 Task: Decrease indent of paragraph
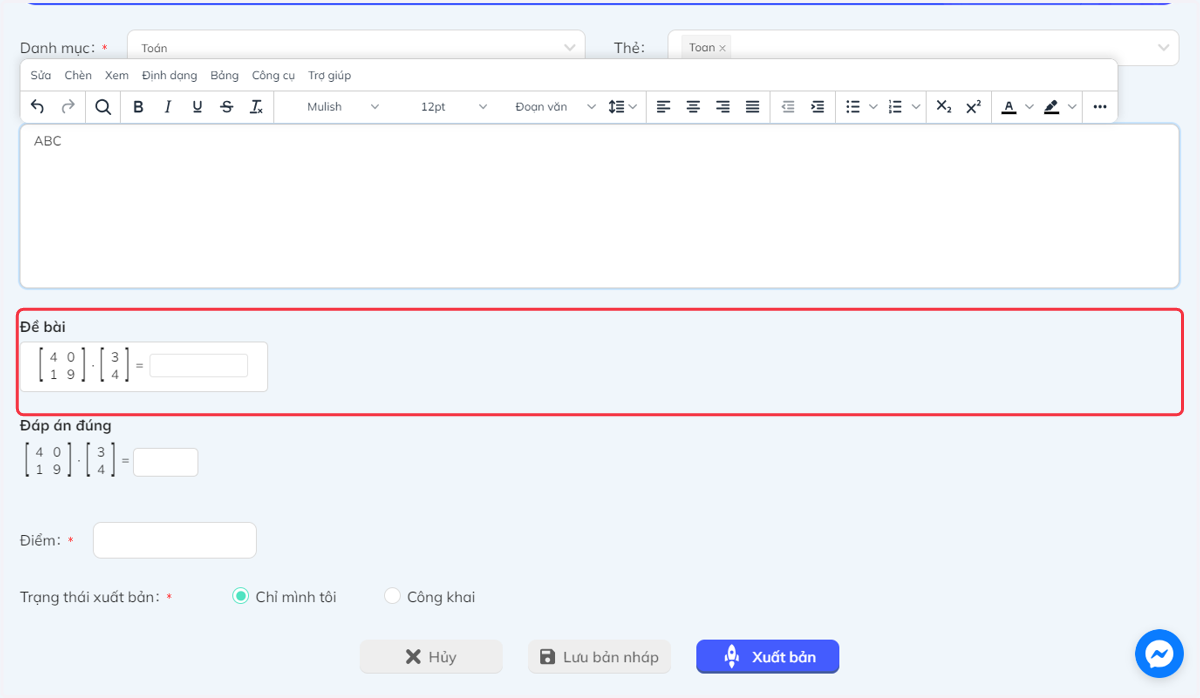pyautogui.click(x=788, y=107)
